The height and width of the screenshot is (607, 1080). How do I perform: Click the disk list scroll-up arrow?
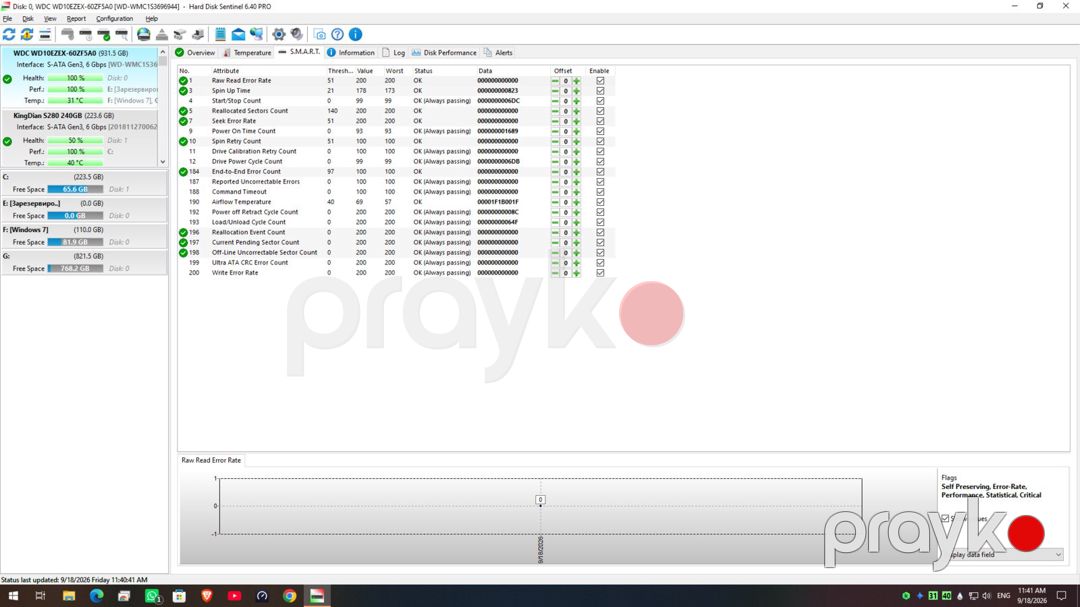pos(163,52)
